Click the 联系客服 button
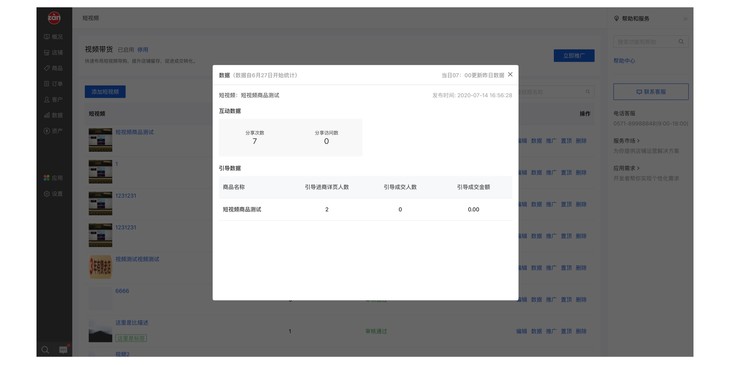This screenshot has height=365, width=730. 651,92
